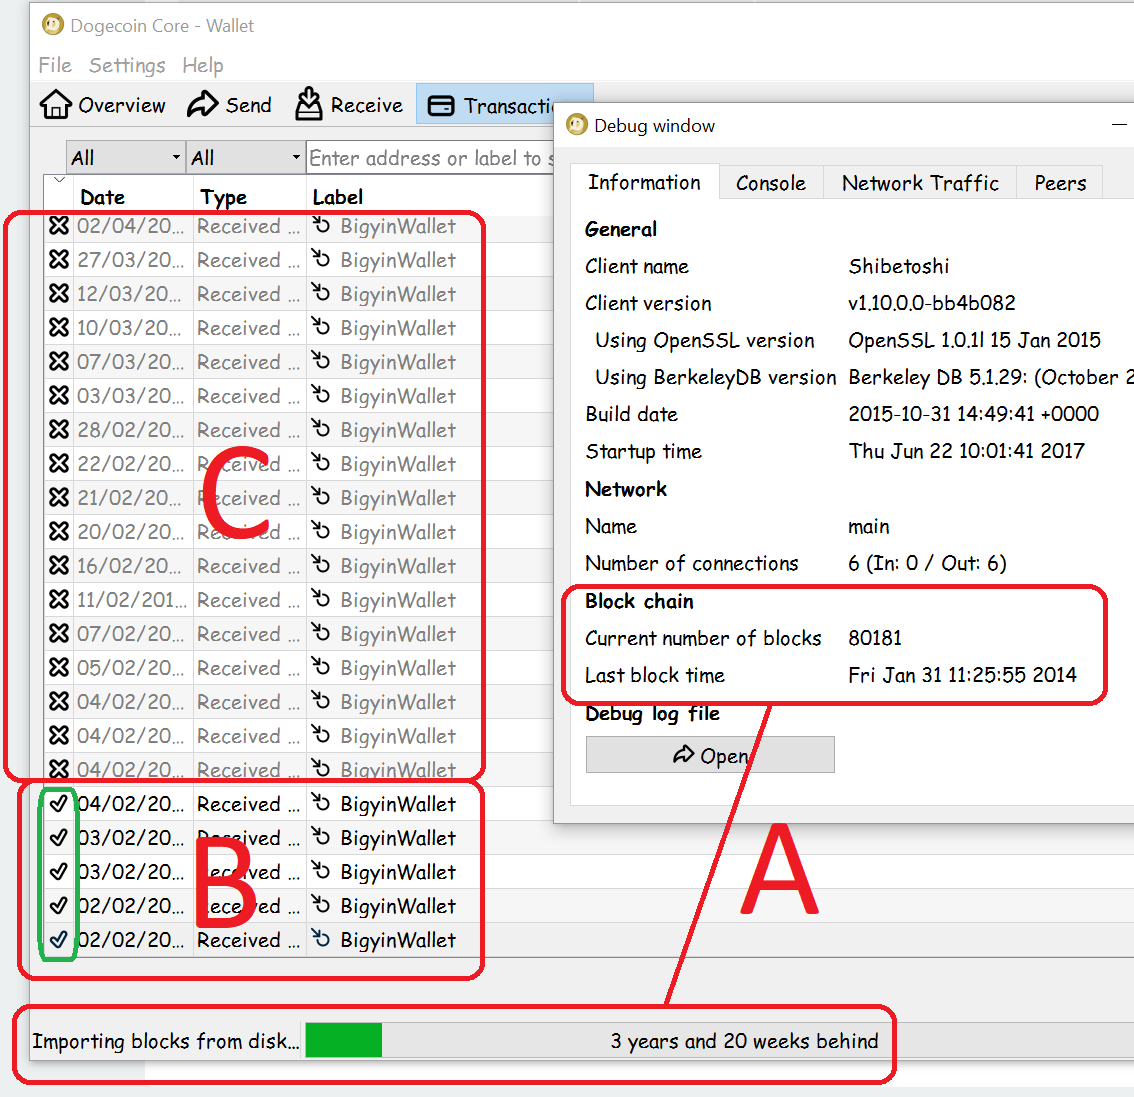Click the conflicted status icon for 05/02 transaction

click(x=59, y=667)
